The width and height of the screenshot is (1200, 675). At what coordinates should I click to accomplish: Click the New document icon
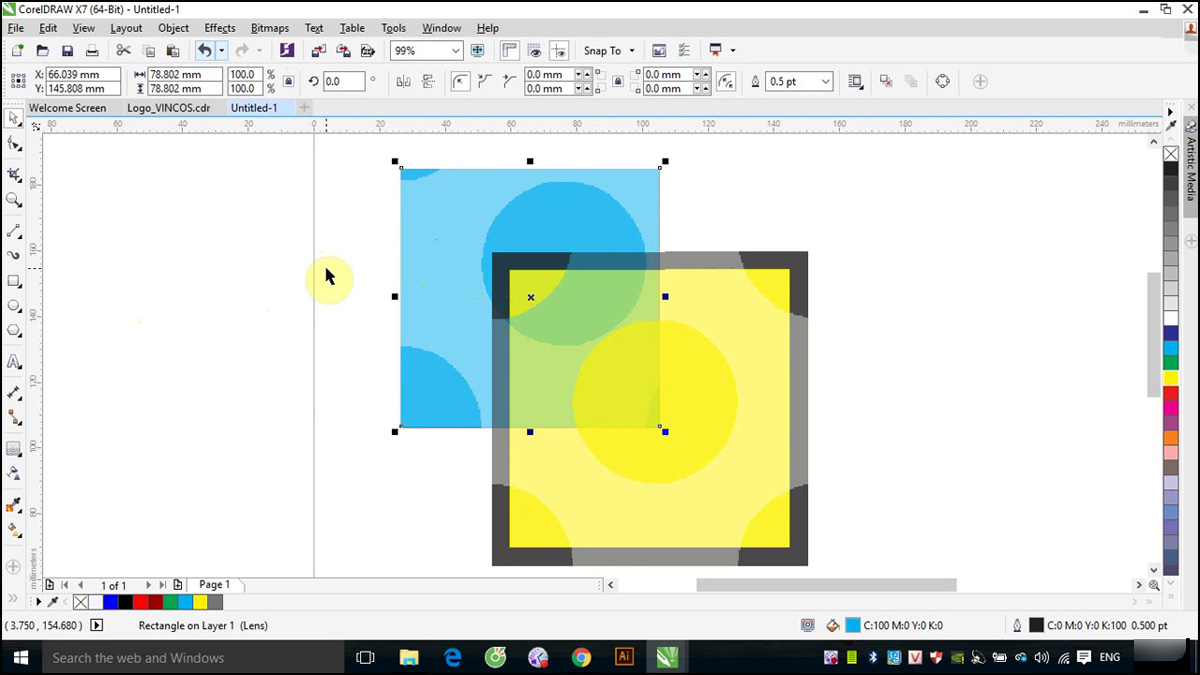(17, 50)
